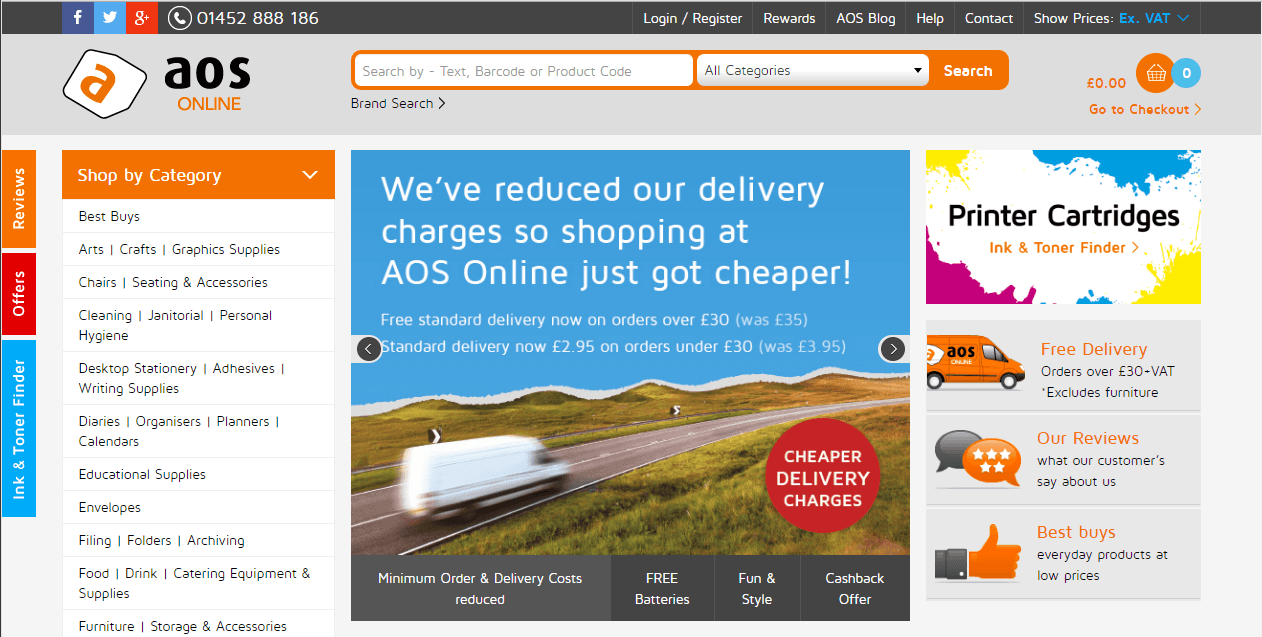This screenshot has height=637, width=1262.
Task: Open the Help page
Action: click(930, 18)
